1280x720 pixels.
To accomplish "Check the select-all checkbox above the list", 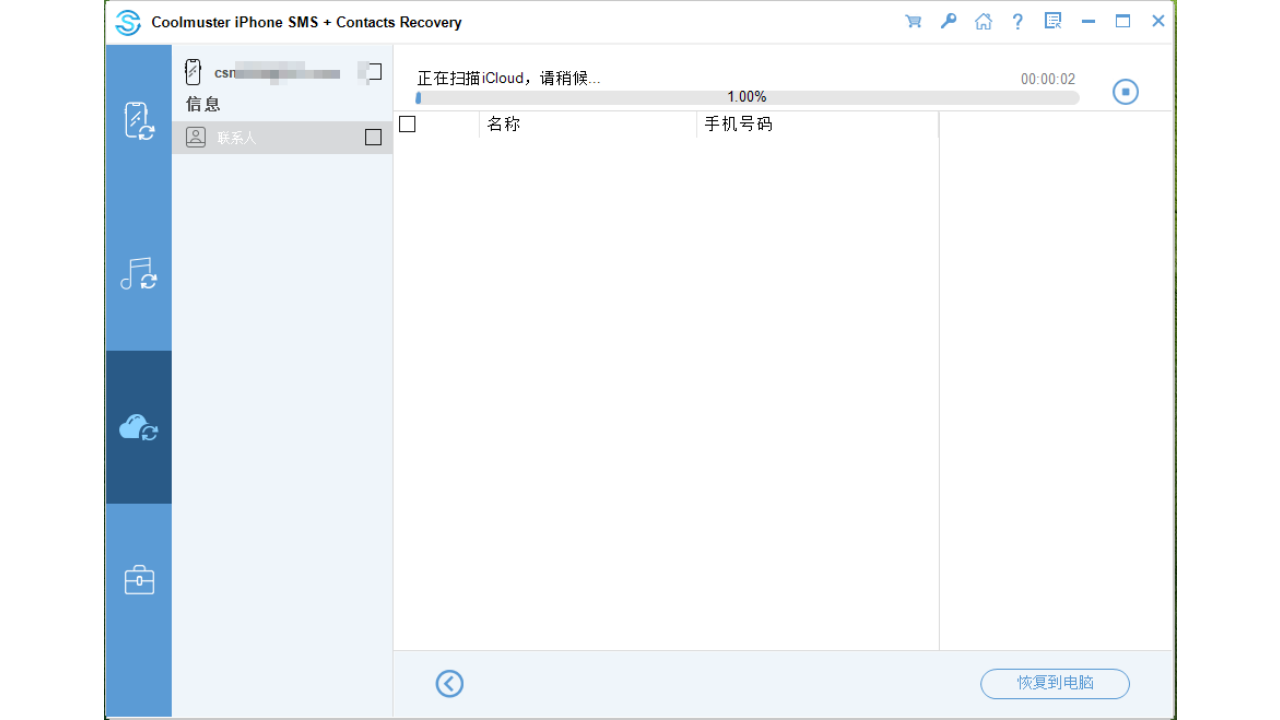I will pos(406,123).
